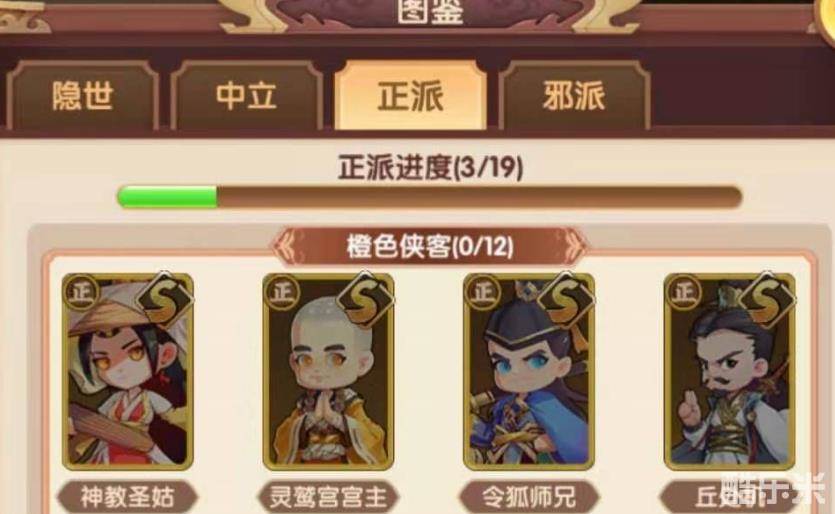Click the S rank badge on 令狐师兄
Viewport: 835px width, 514px height.
coord(566,299)
